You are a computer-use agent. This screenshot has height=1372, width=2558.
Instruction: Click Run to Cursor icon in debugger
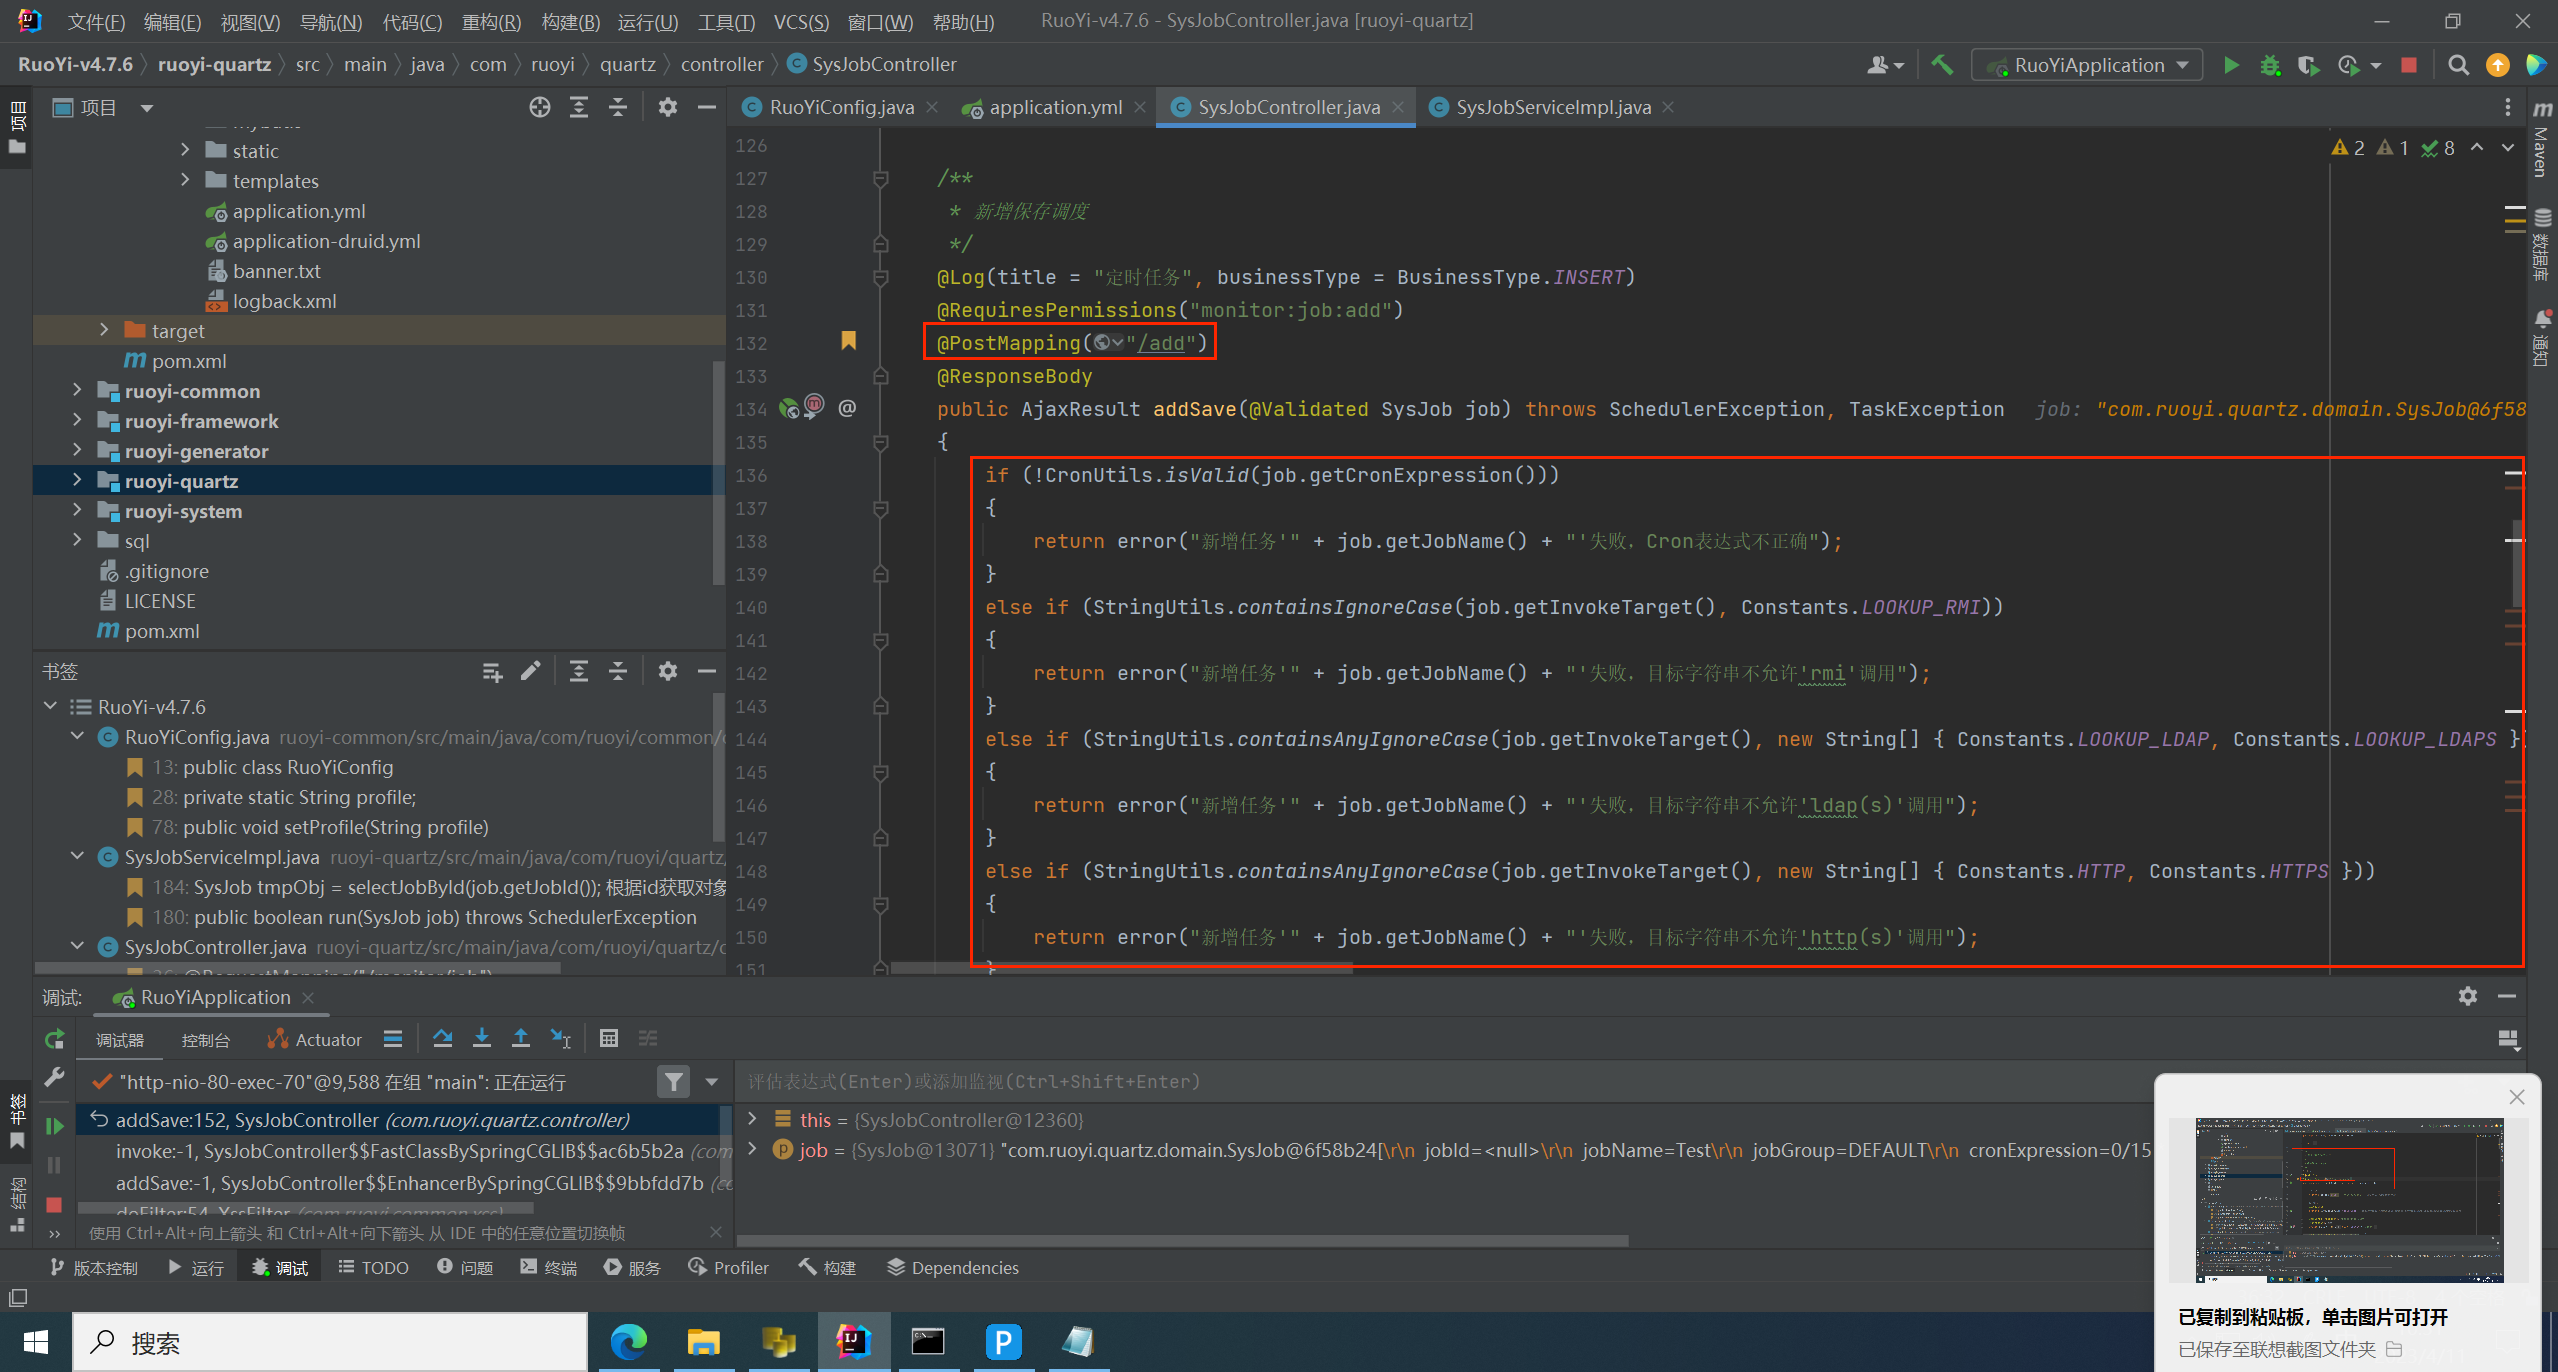[561, 1039]
